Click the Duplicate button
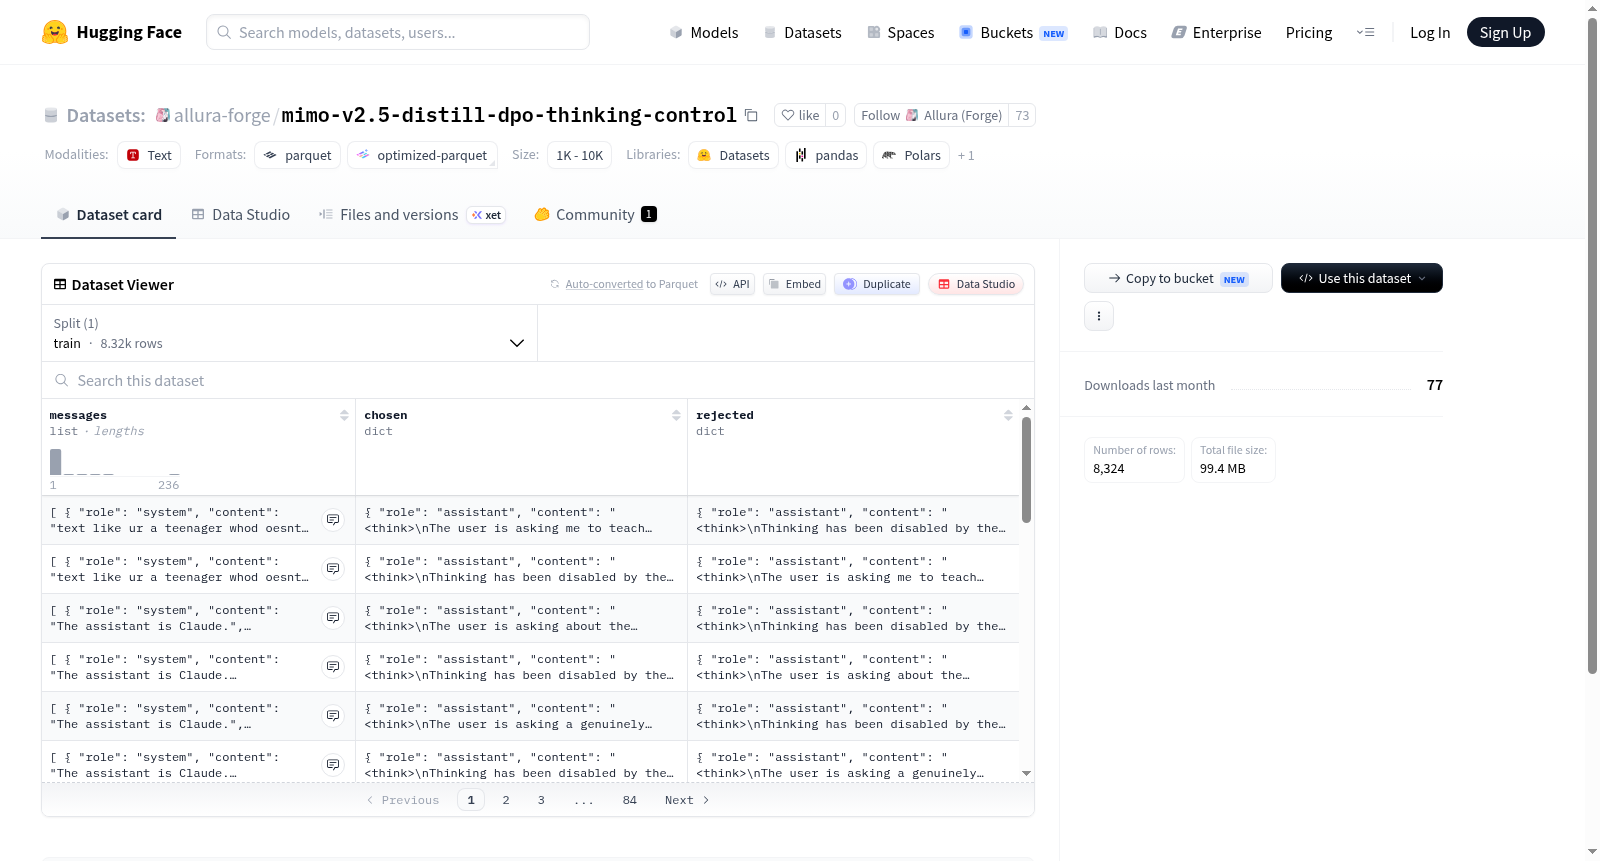 click(x=877, y=284)
